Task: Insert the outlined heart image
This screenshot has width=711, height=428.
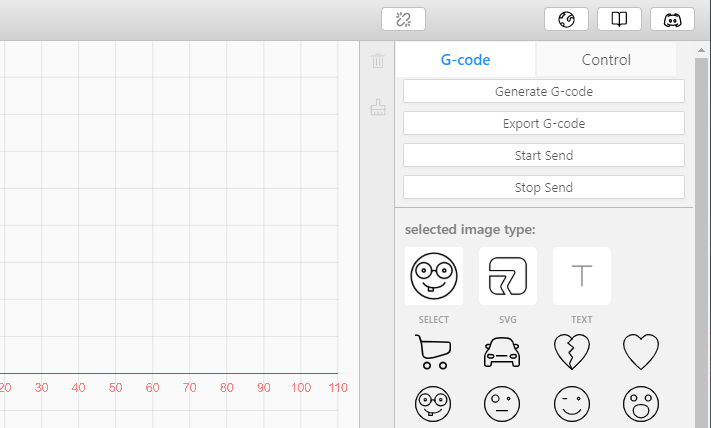Action: pyautogui.click(x=641, y=352)
